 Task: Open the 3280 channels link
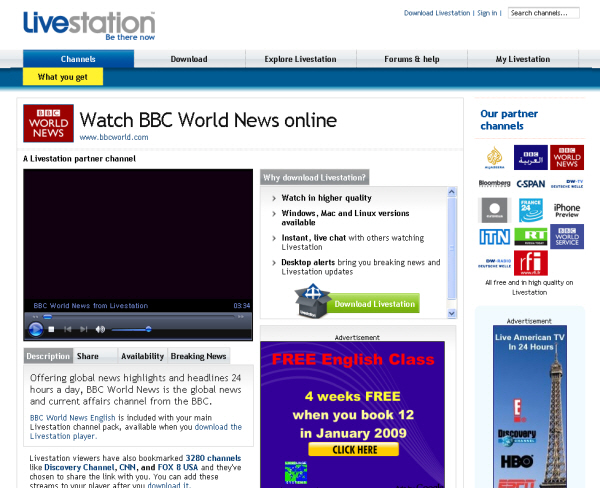[213, 458]
